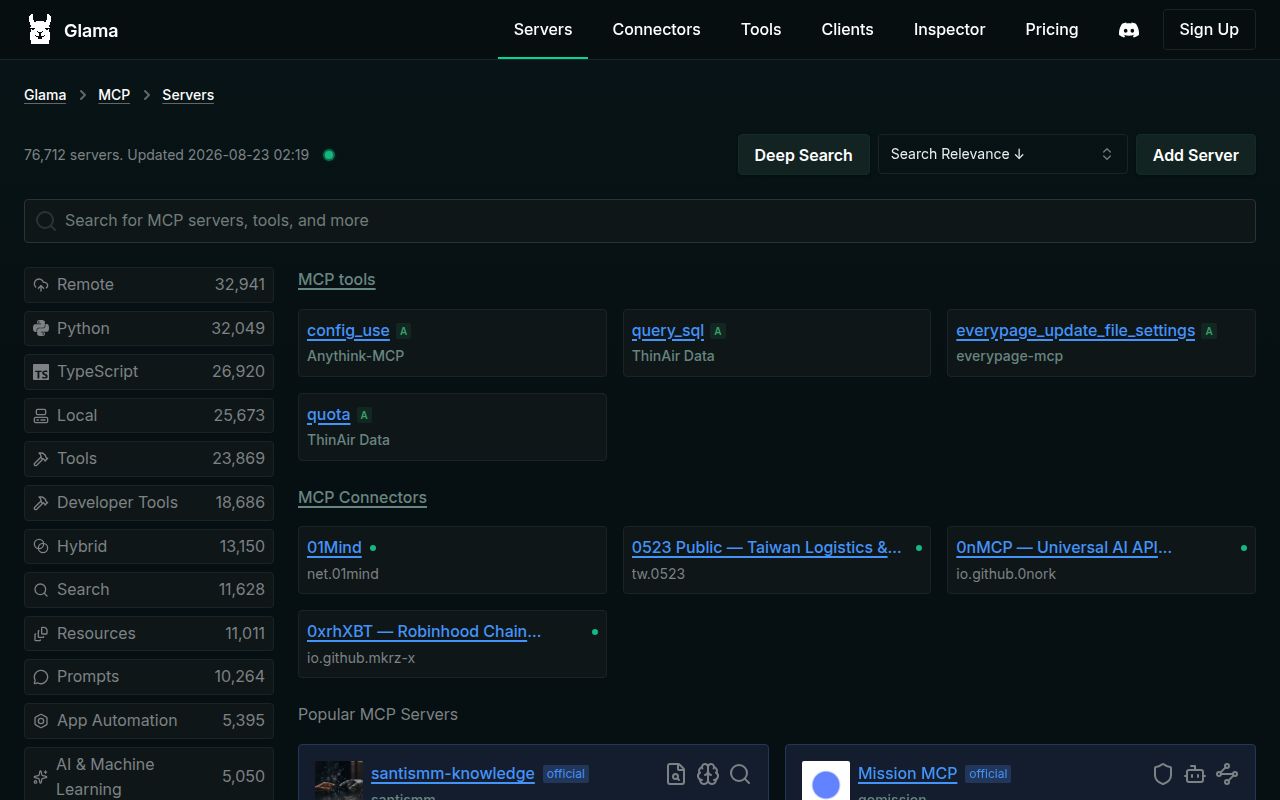Click the Python logo icon
The image size is (1280, 800).
pyautogui.click(x=41, y=328)
